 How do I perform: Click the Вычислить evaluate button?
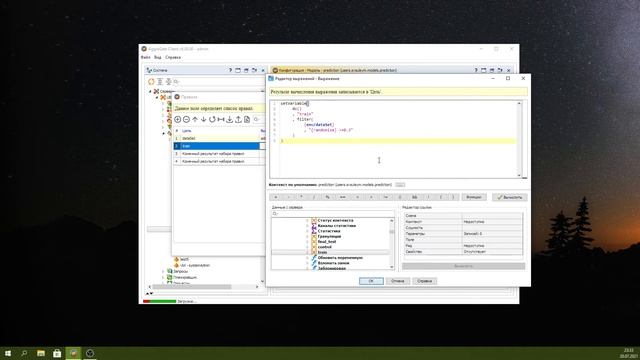509,197
